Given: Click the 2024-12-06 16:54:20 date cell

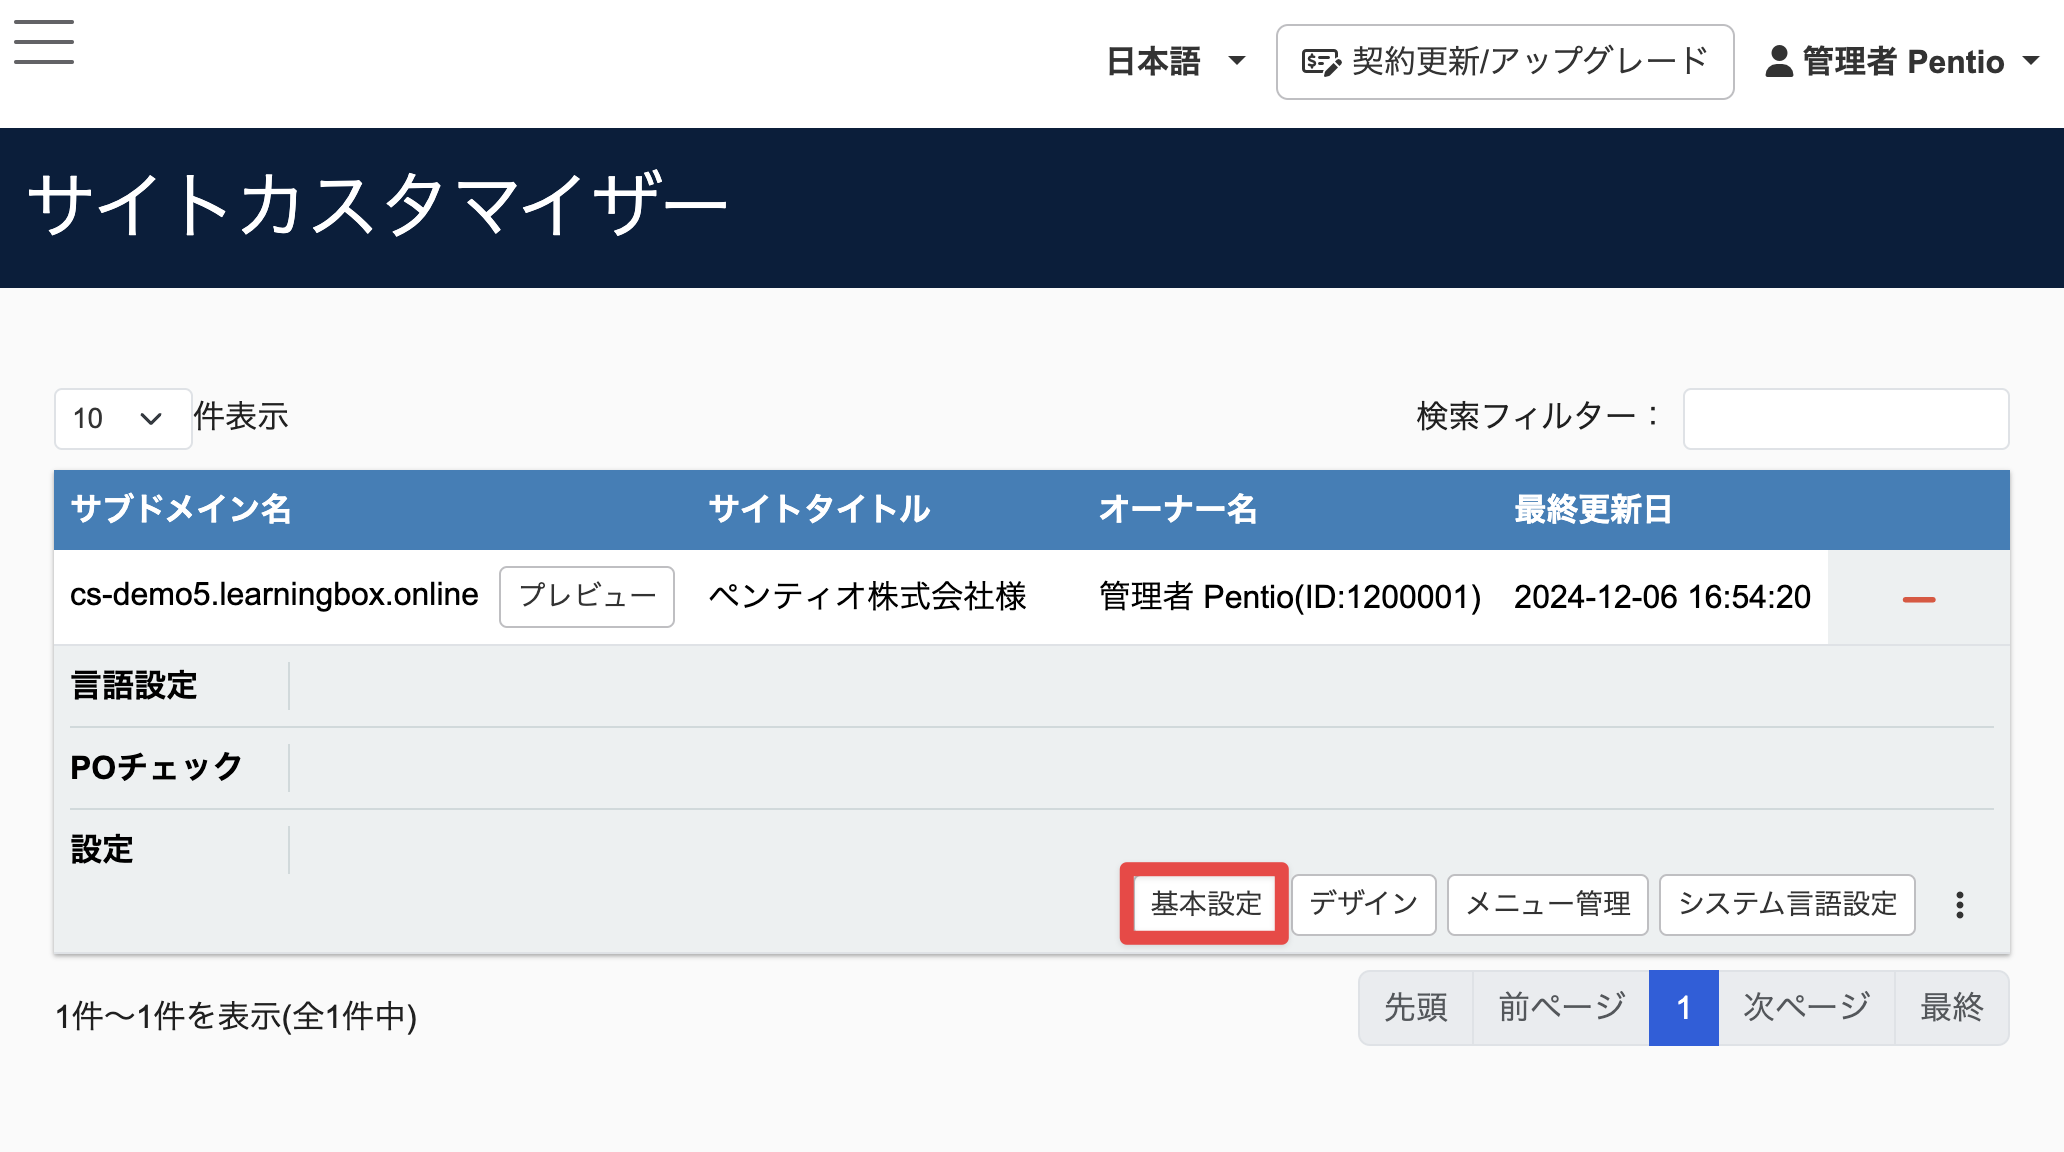Looking at the screenshot, I should (1662, 597).
